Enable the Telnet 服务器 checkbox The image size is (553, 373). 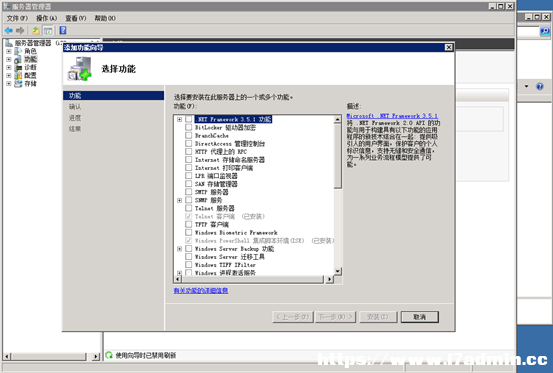188,208
